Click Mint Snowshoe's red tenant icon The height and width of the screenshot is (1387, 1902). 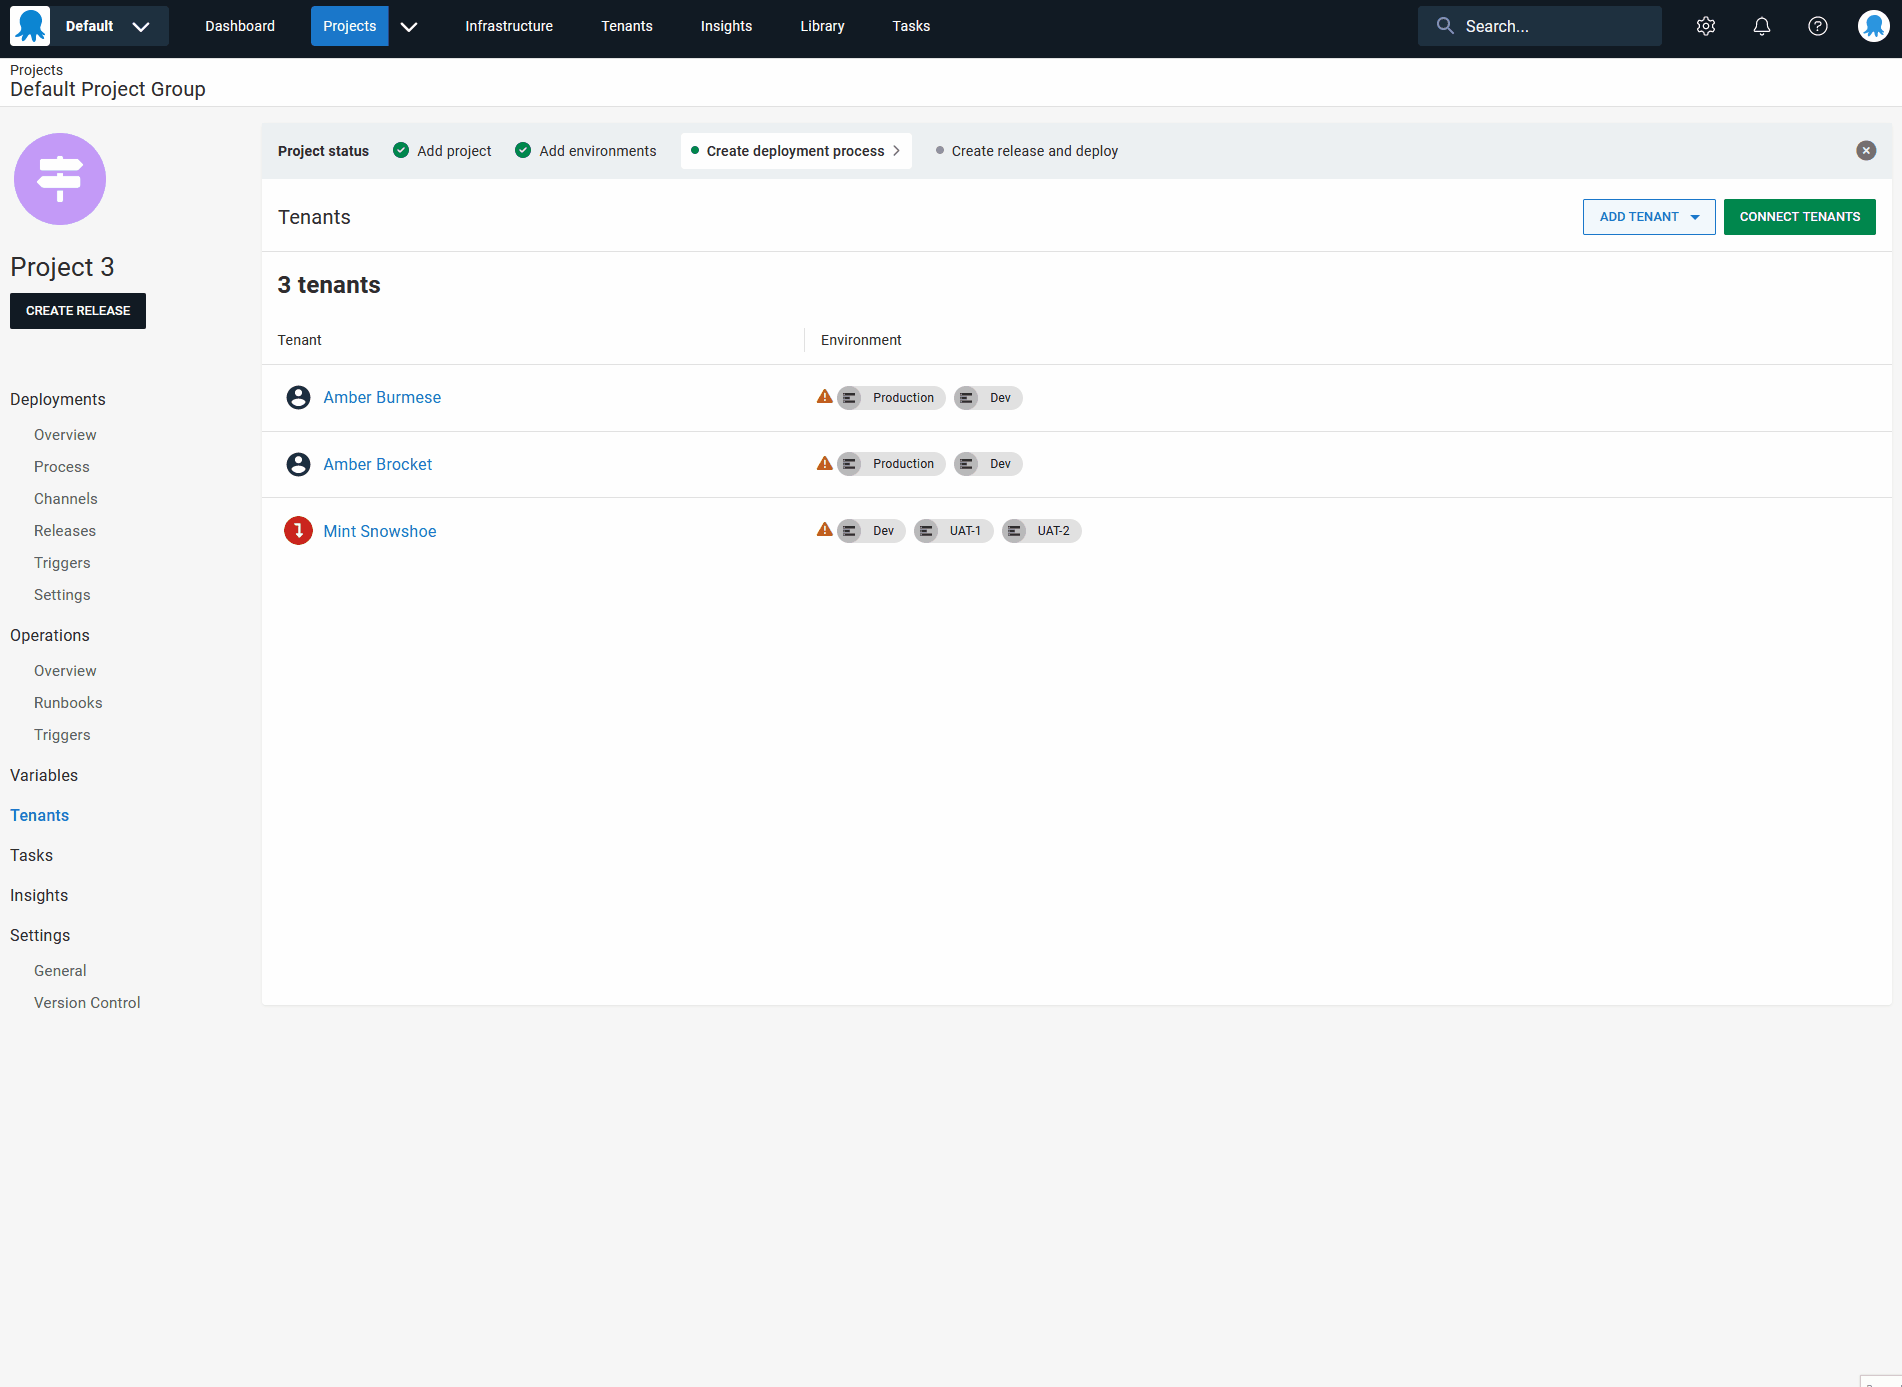point(298,530)
